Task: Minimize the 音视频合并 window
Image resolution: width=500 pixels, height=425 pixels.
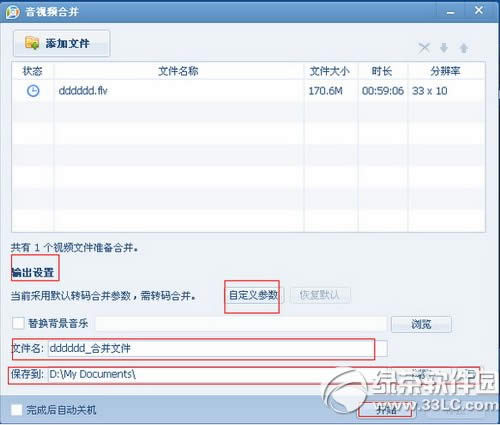Action: coord(451,11)
